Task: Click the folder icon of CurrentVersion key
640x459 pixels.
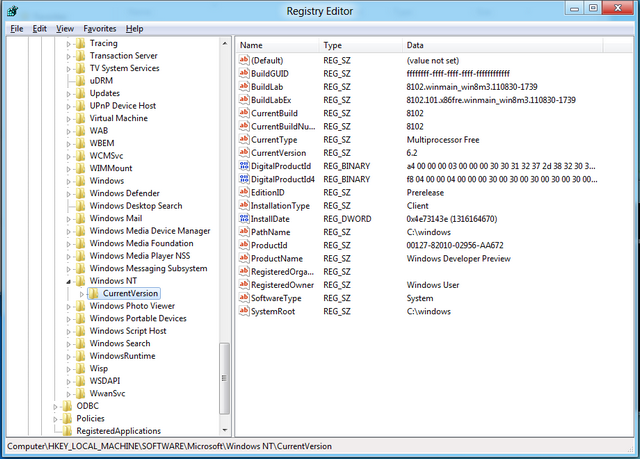Action: [x=93, y=293]
